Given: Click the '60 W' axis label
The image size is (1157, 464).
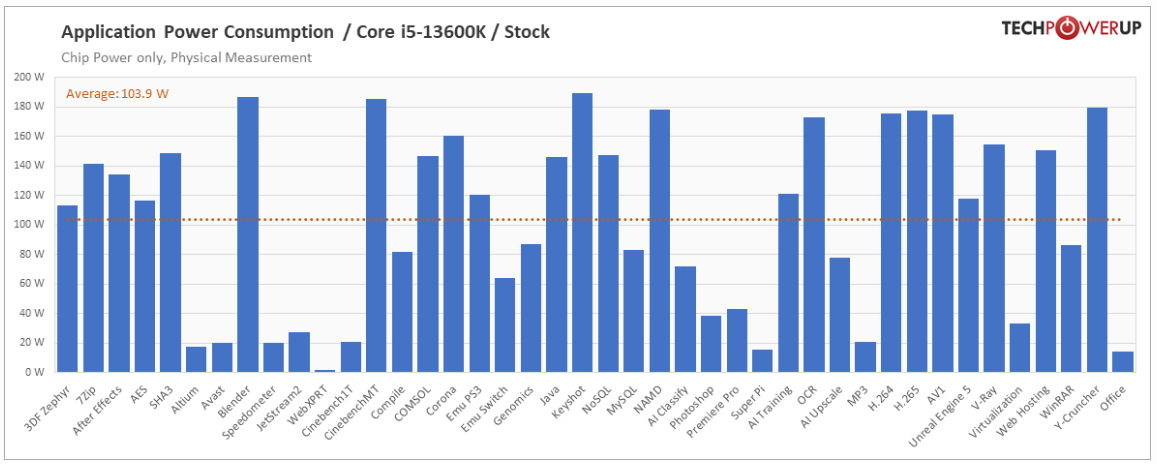Looking at the screenshot, I should 32,283.
